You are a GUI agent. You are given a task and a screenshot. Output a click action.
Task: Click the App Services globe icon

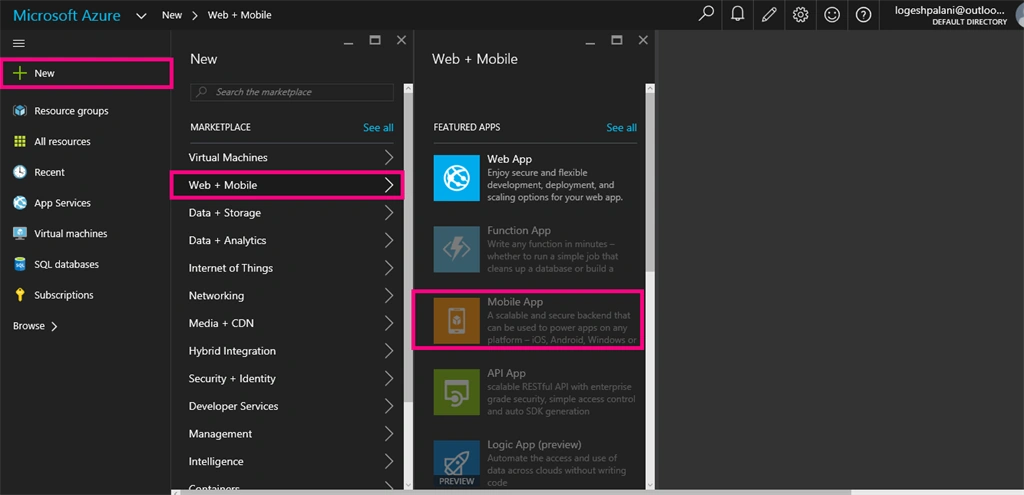click(20, 203)
